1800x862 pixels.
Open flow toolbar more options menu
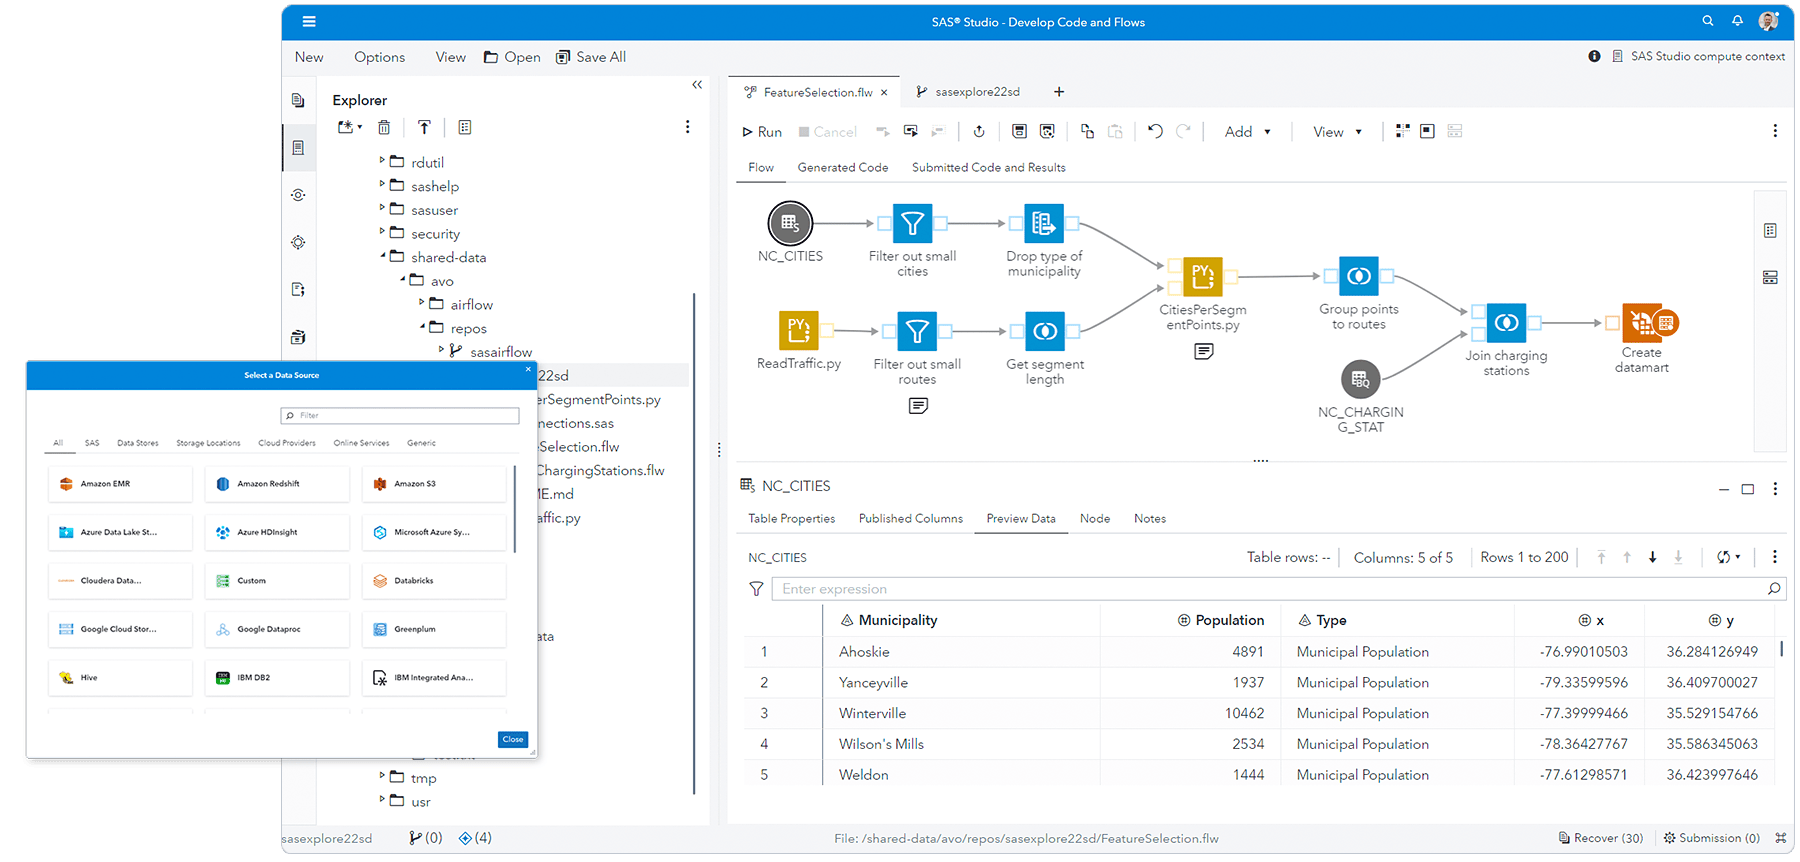(1775, 131)
